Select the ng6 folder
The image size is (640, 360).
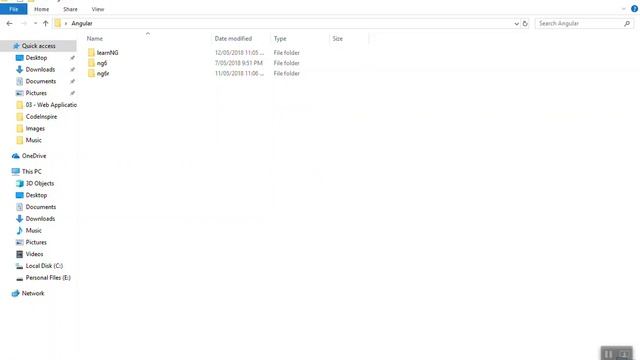[102, 63]
